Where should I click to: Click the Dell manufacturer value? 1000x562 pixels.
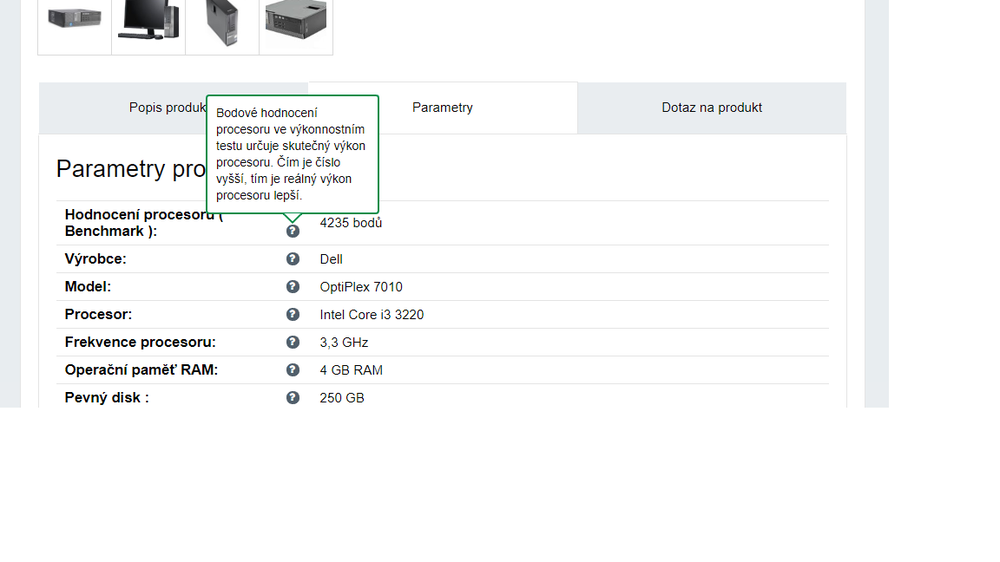(331, 259)
